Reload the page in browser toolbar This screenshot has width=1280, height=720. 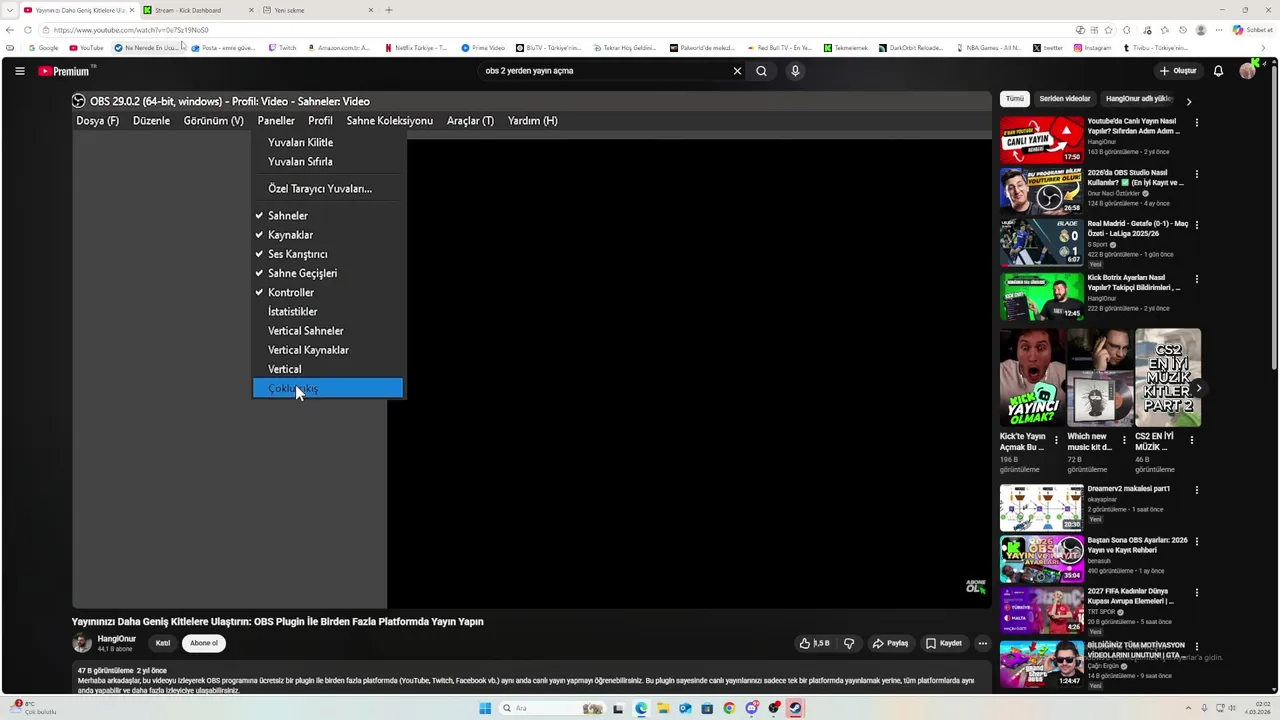[27, 30]
